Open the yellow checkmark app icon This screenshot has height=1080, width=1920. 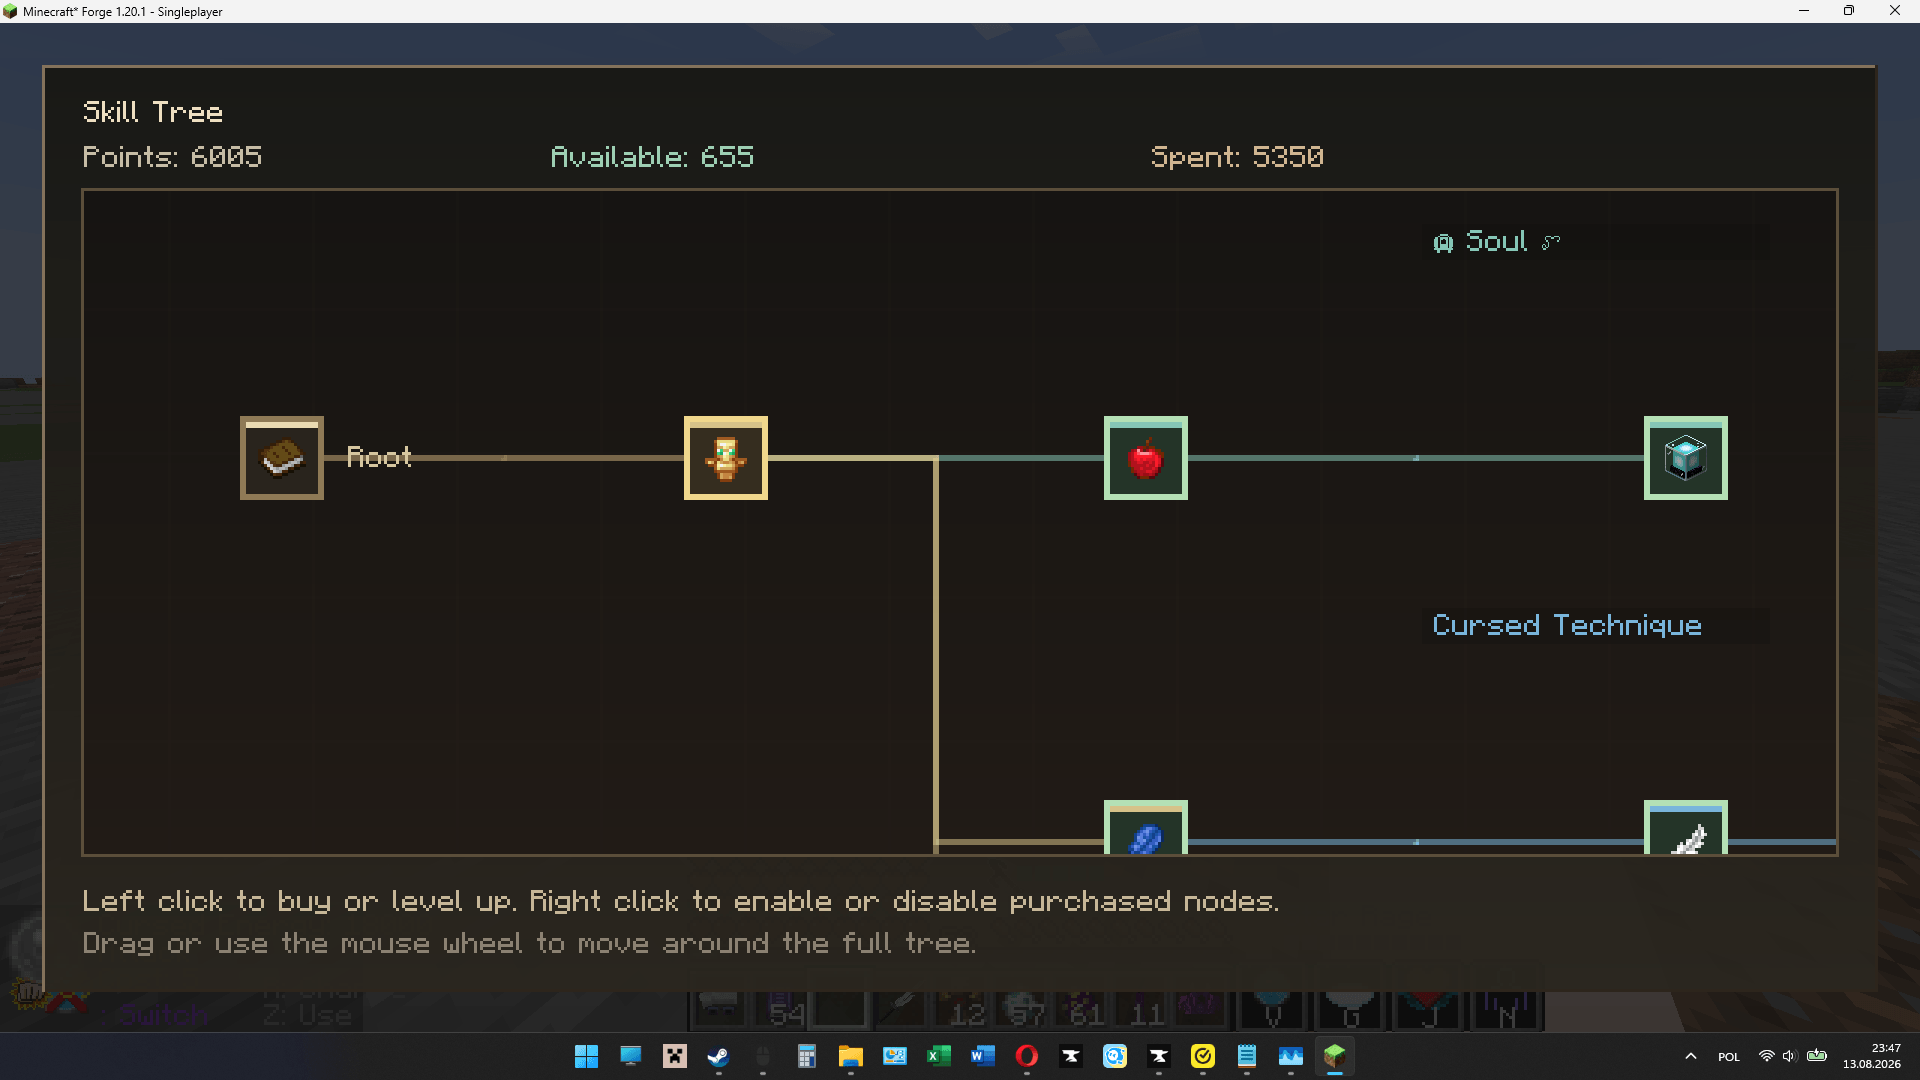click(x=1202, y=1056)
